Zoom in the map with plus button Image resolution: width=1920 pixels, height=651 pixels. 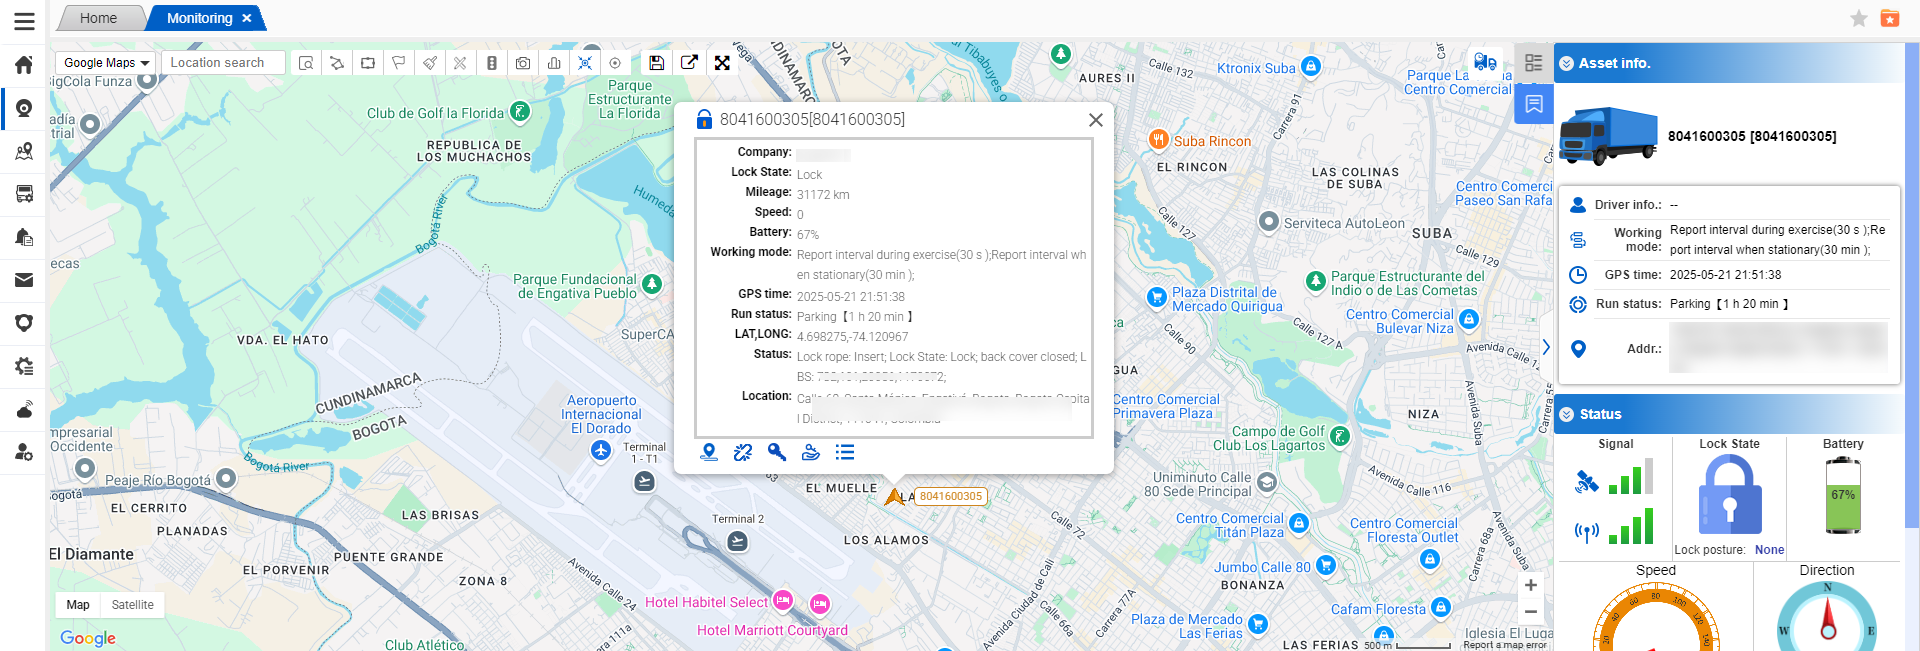[1530, 586]
